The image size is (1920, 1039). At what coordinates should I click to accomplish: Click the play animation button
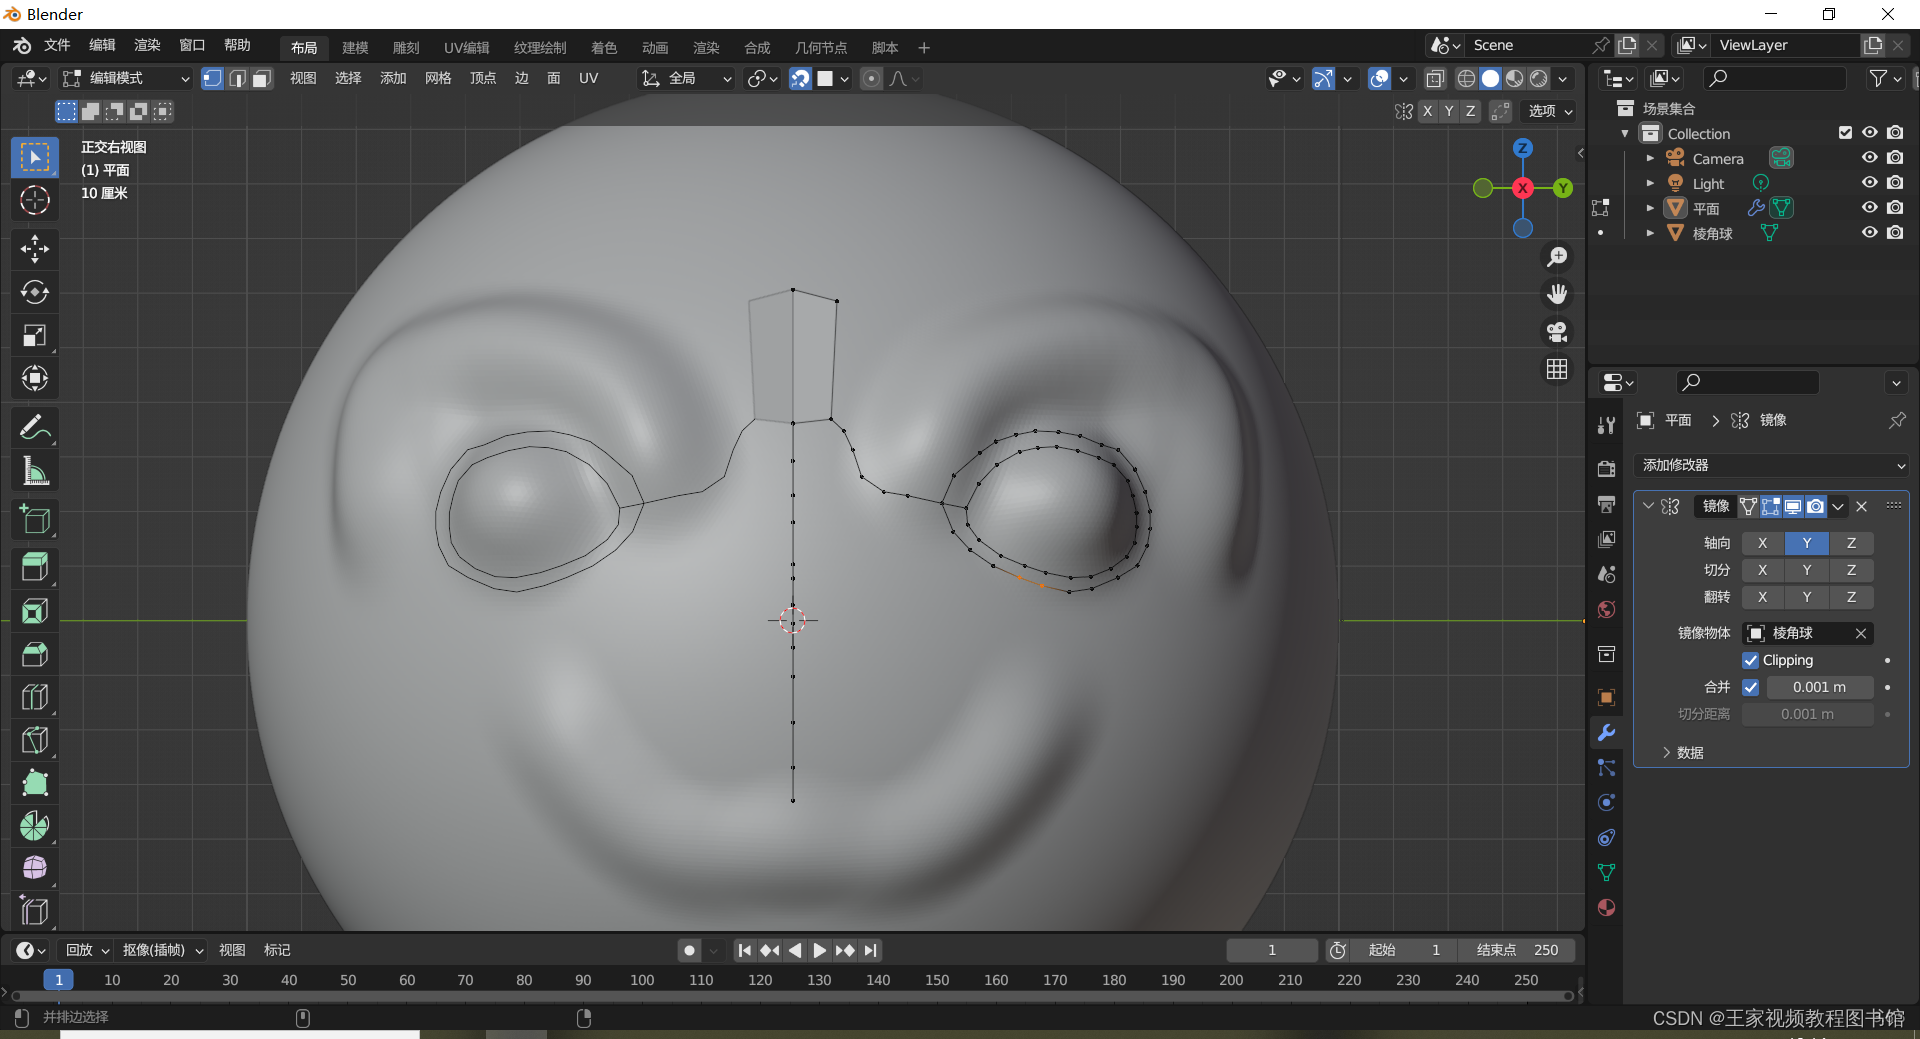(820, 950)
